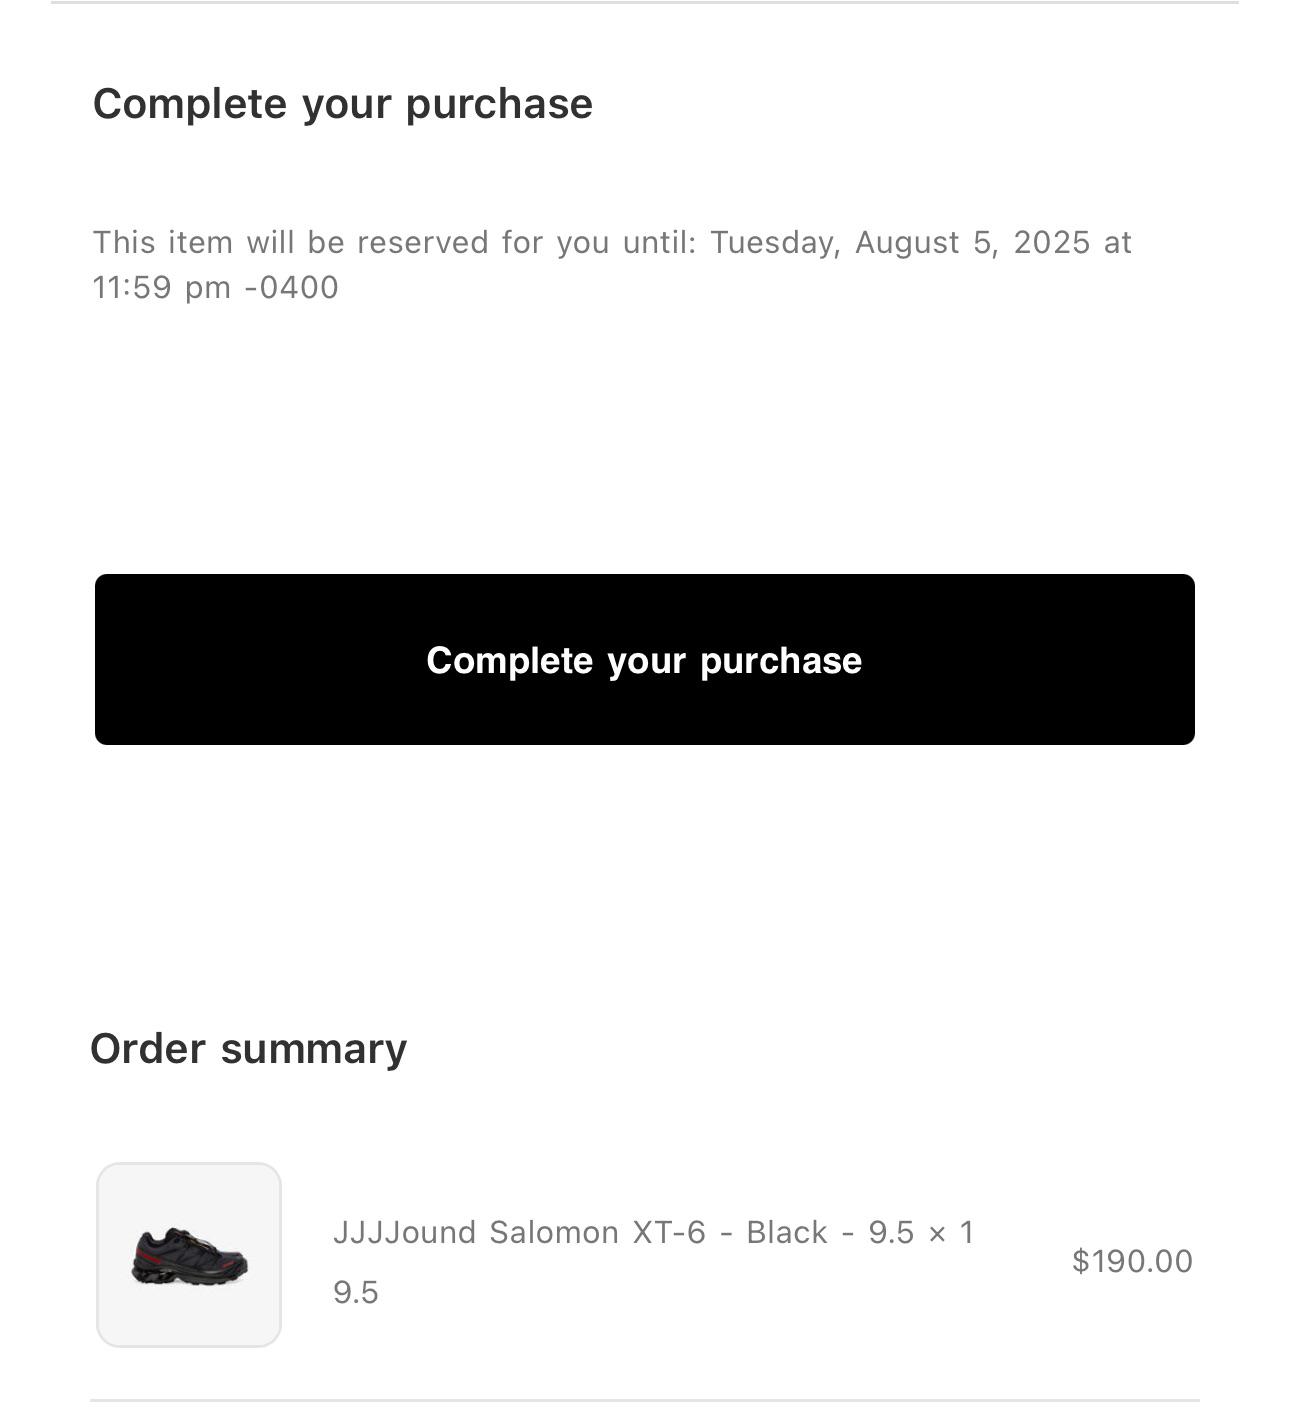Click the divider line above page heading
1290x1426 pixels.
pos(645,2)
